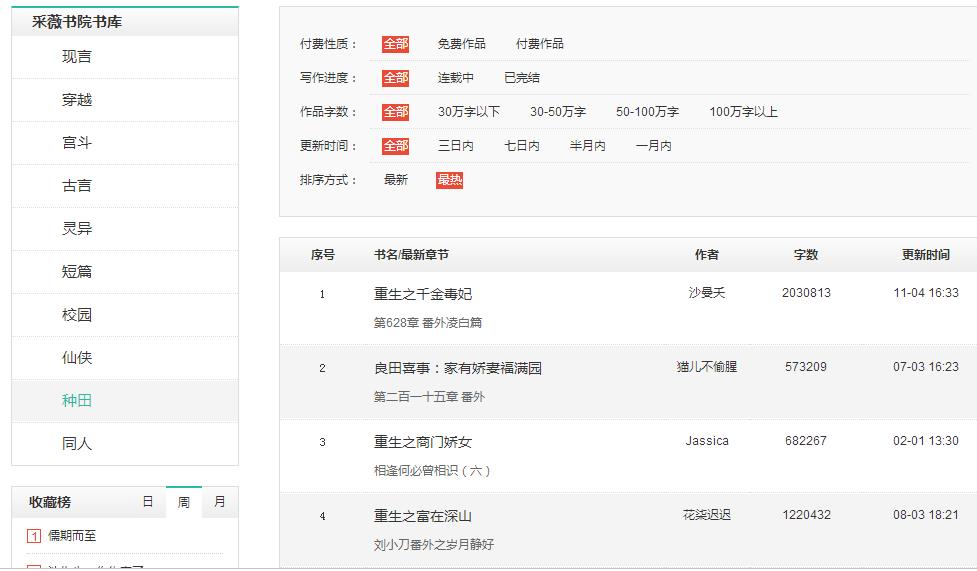The image size is (977, 571).
Task: Open book 良田喜事：家有娇妻福满园
Action: pyautogui.click(x=457, y=368)
